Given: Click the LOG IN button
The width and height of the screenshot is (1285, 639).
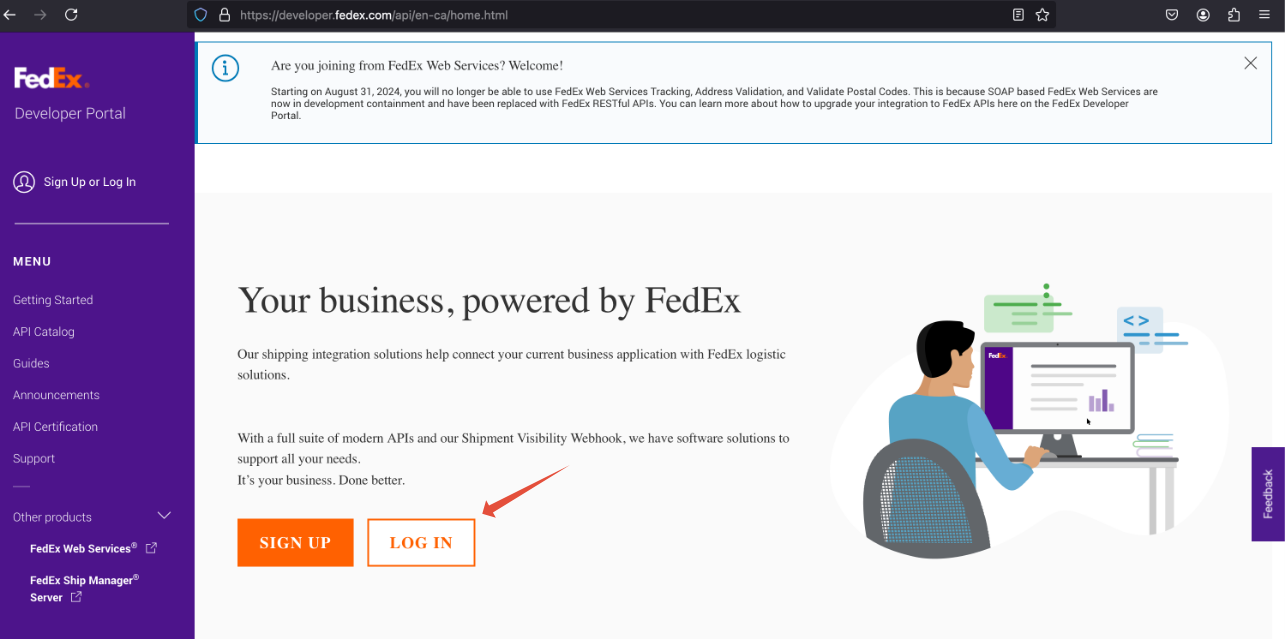Looking at the screenshot, I should [421, 542].
